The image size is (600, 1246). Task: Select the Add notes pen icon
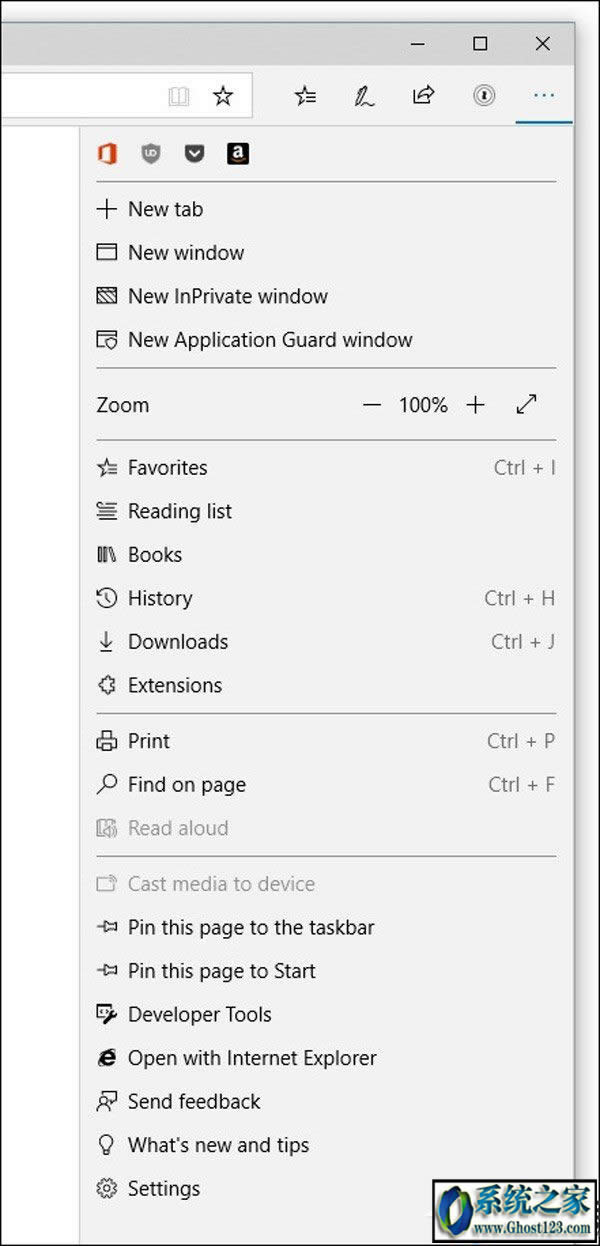coord(364,95)
